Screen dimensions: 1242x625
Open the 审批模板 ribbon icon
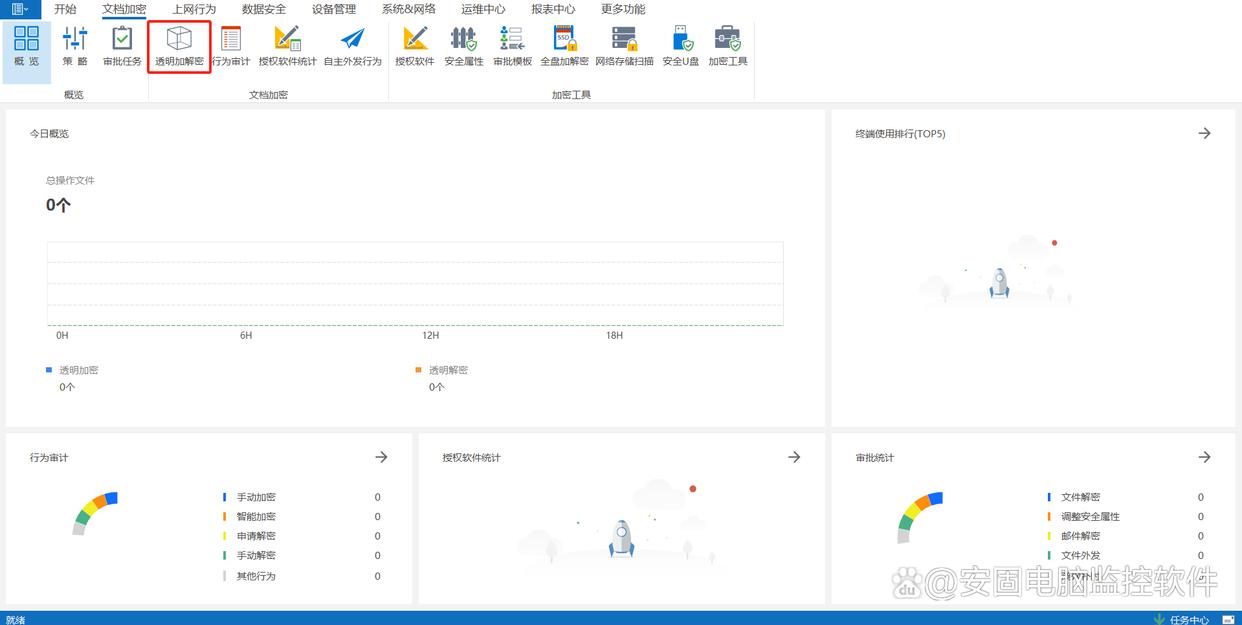(x=512, y=47)
